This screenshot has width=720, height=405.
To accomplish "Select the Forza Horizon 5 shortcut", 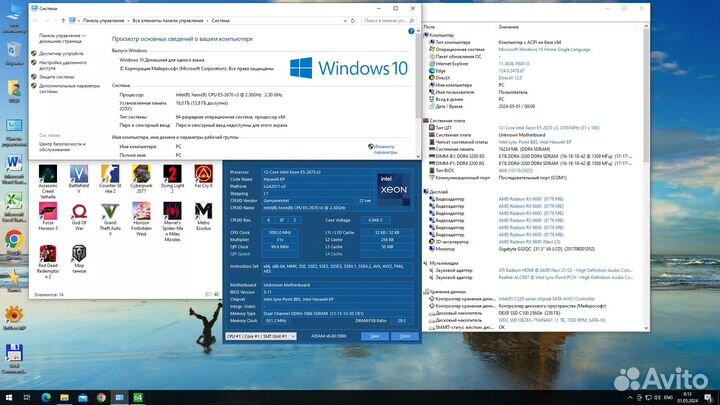I will (x=48, y=216).
